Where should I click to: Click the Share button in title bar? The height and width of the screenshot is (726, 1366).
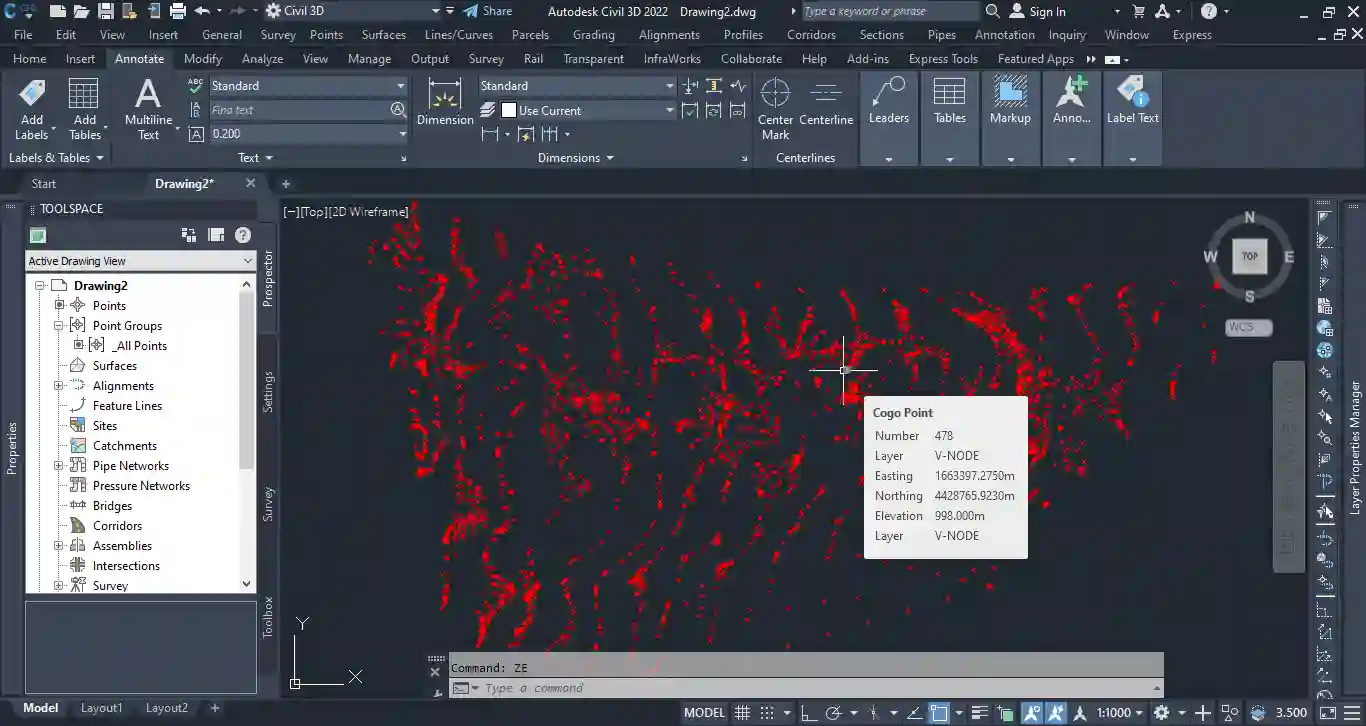[x=487, y=12]
